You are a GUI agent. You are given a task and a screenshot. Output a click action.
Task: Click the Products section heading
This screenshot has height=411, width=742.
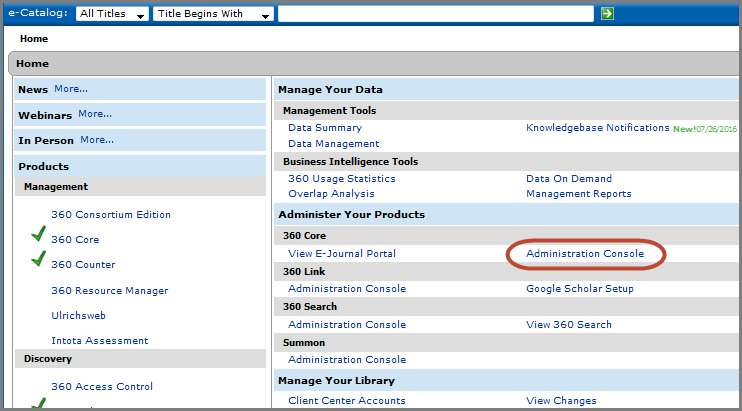44,166
